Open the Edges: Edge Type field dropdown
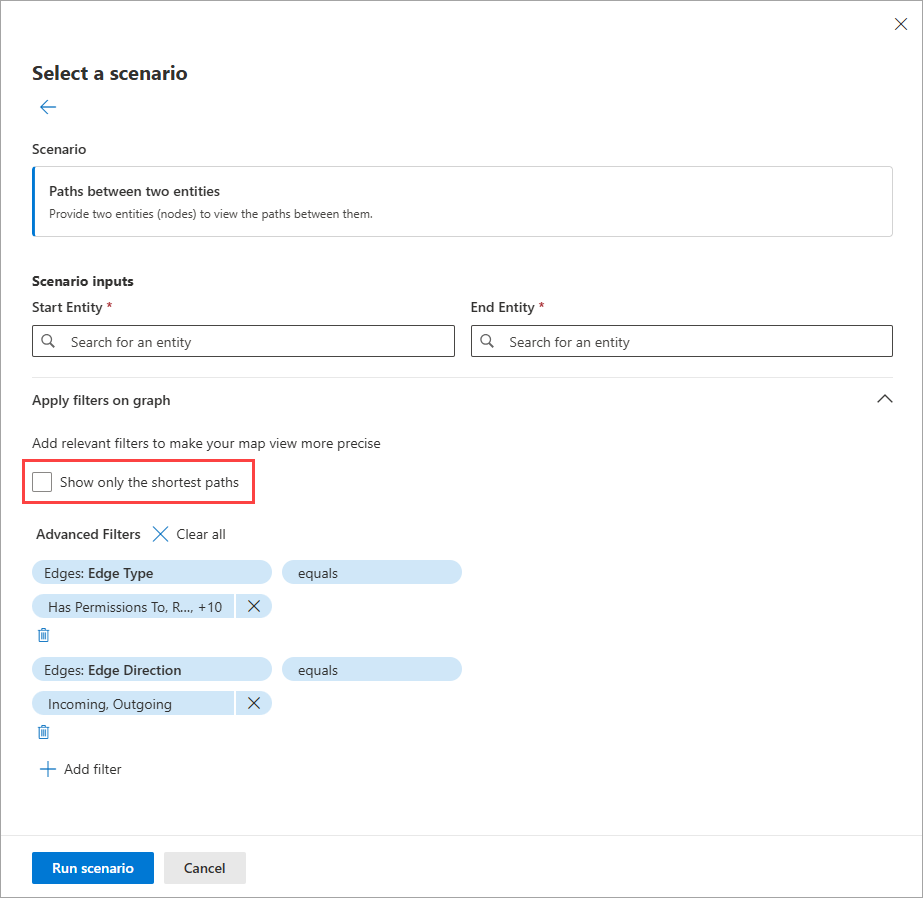The height and width of the screenshot is (898, 923). point(152,572)
